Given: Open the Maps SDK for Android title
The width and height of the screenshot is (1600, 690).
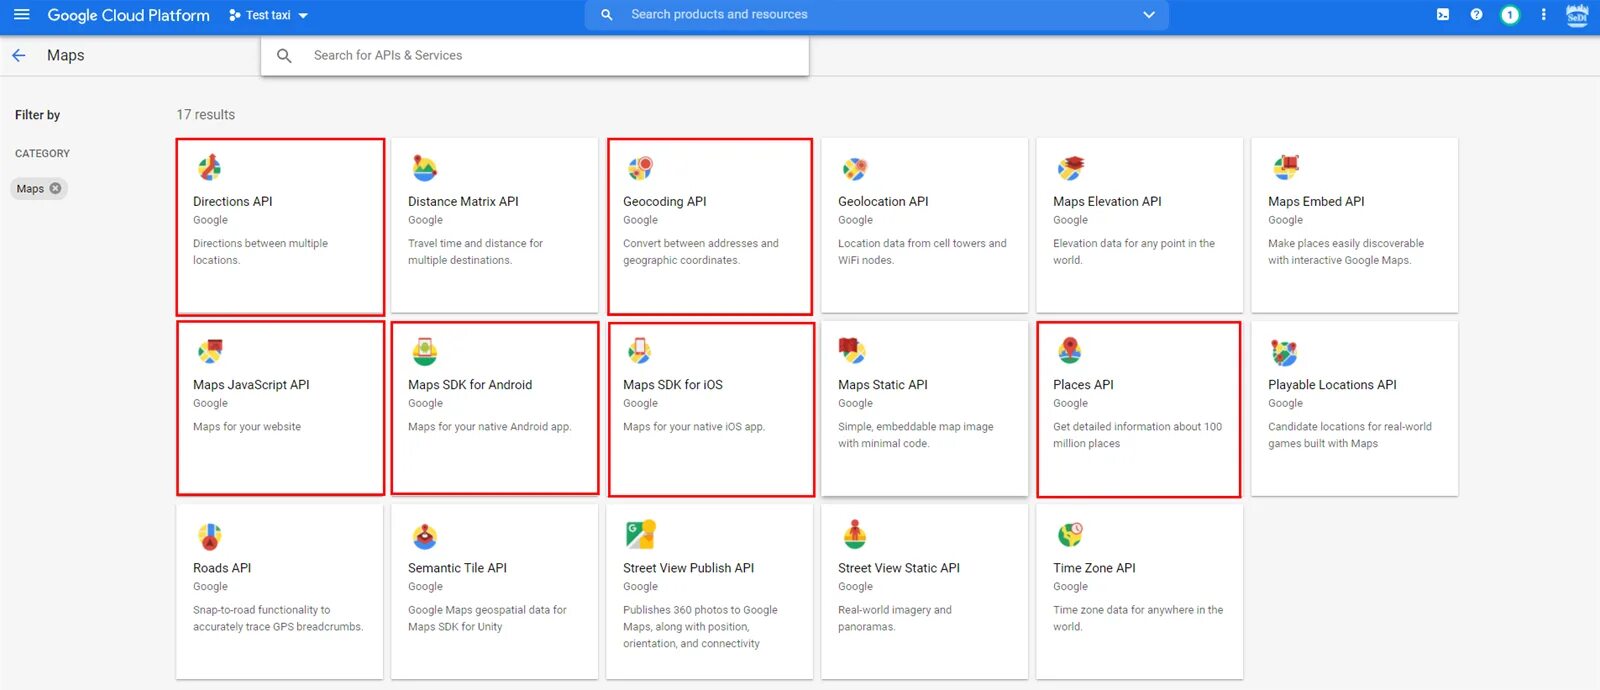Looking at the screenshot, I should (x=470, y=384).
